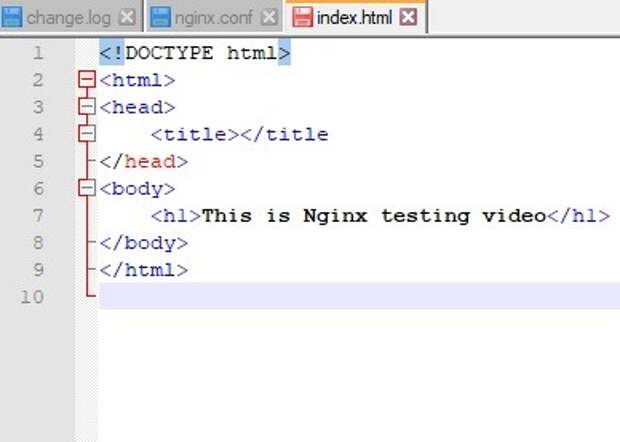
Task: Click the blue save icon on nginx.conf tab
Action: click(x=161, y=17)
